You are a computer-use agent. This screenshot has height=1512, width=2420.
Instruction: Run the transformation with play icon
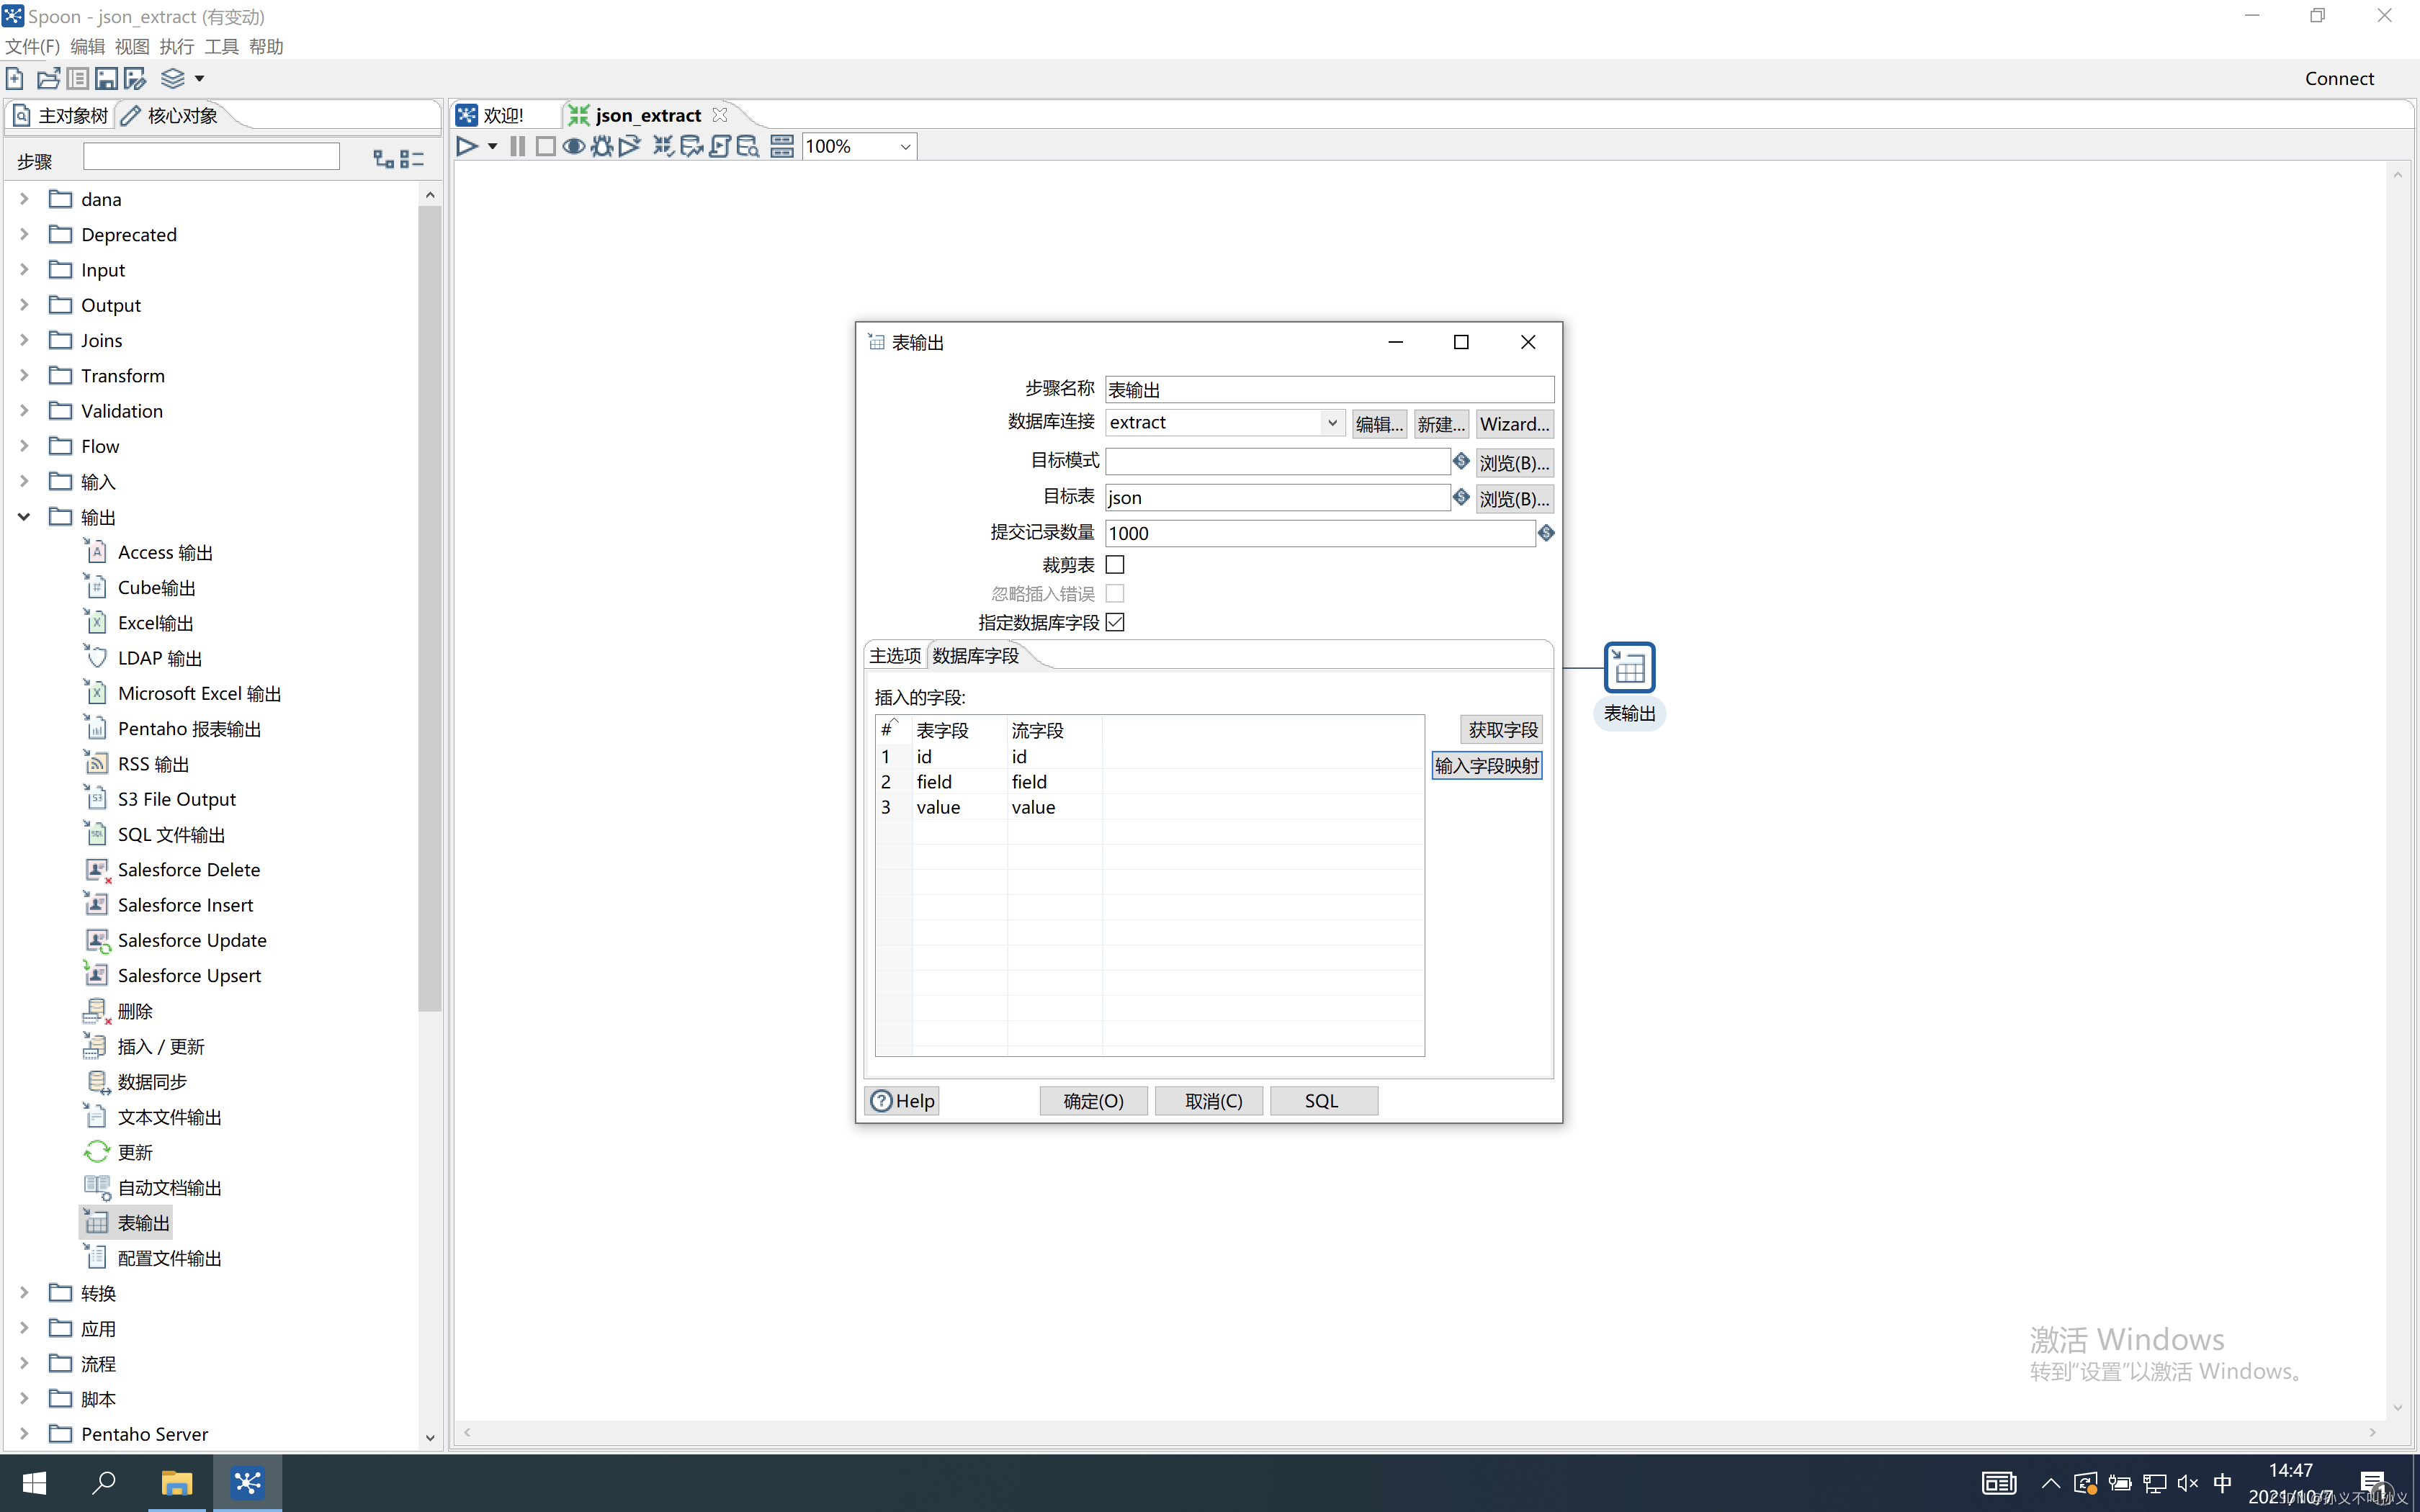tap(466, 146)
